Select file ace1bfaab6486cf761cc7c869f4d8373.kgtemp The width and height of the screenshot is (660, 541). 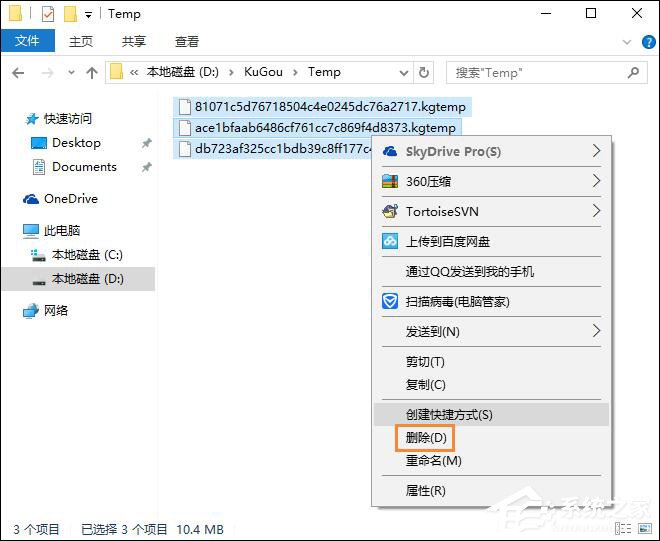tap(317, 128)
